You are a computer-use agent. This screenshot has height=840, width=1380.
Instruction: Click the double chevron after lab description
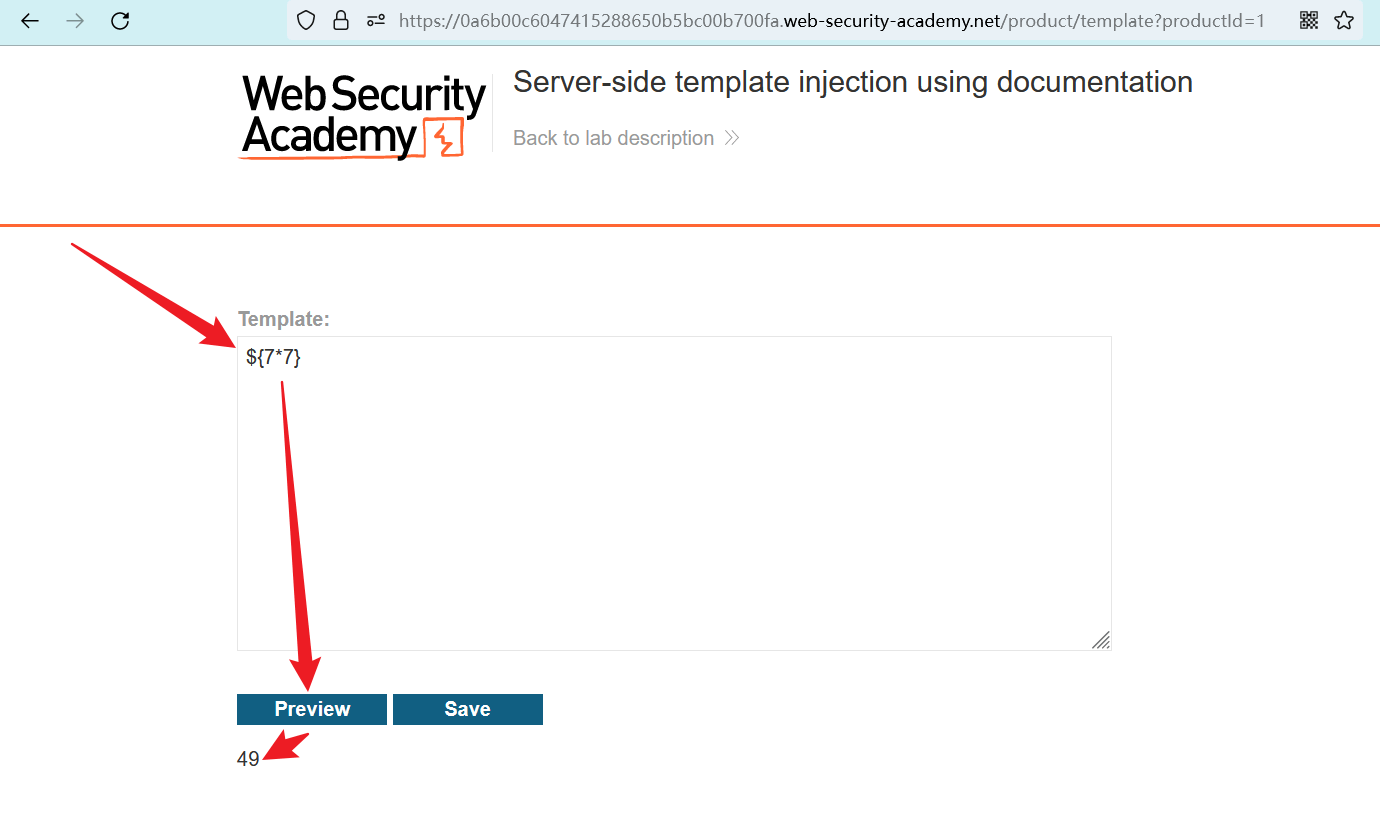point(732,138)
